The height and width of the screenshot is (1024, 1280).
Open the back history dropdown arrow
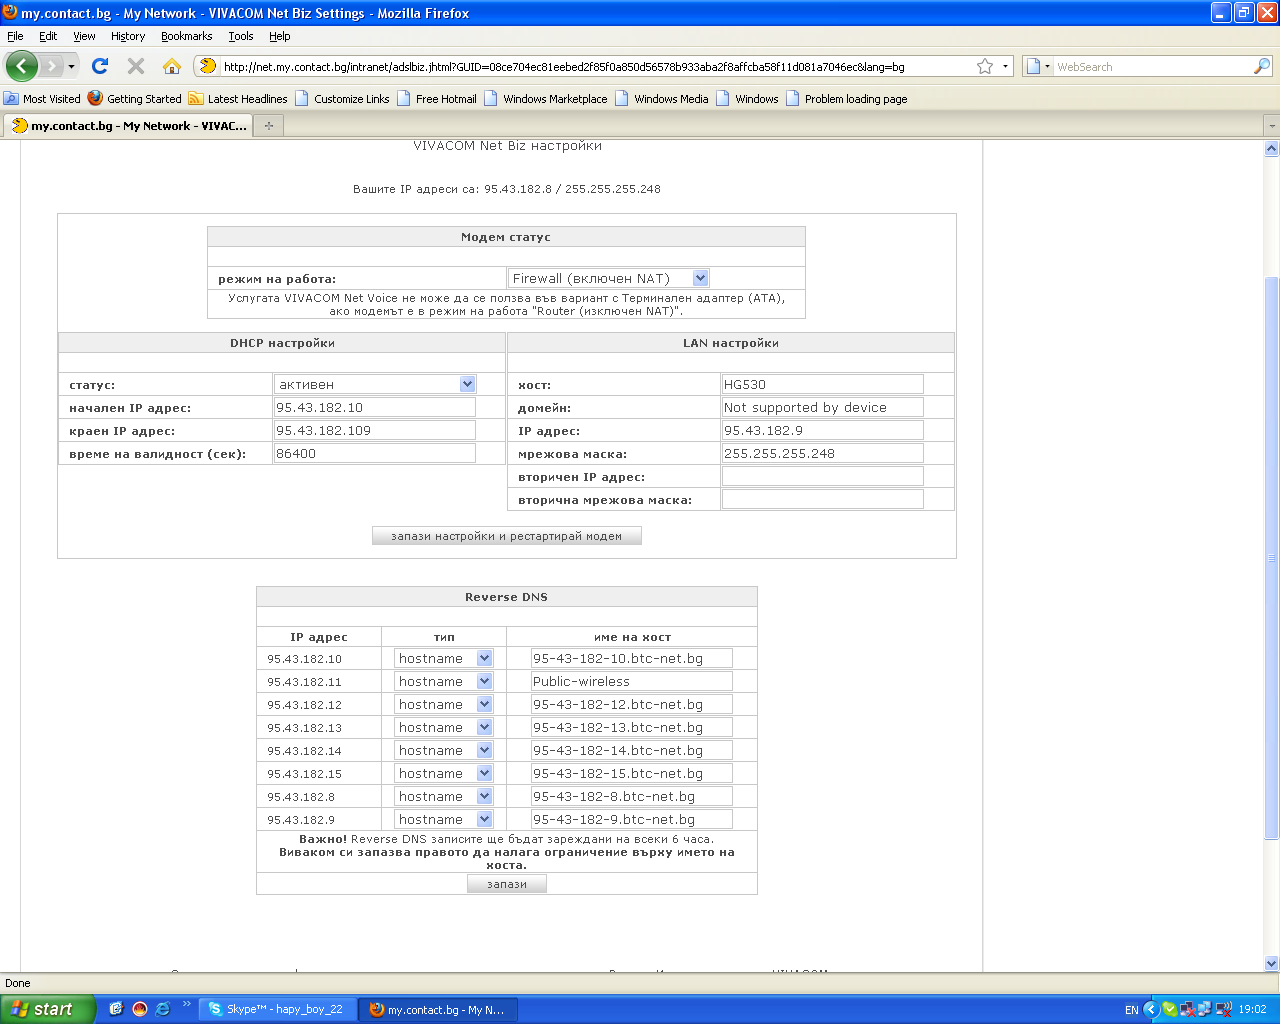pyautogui.click(x=71, y=67)
